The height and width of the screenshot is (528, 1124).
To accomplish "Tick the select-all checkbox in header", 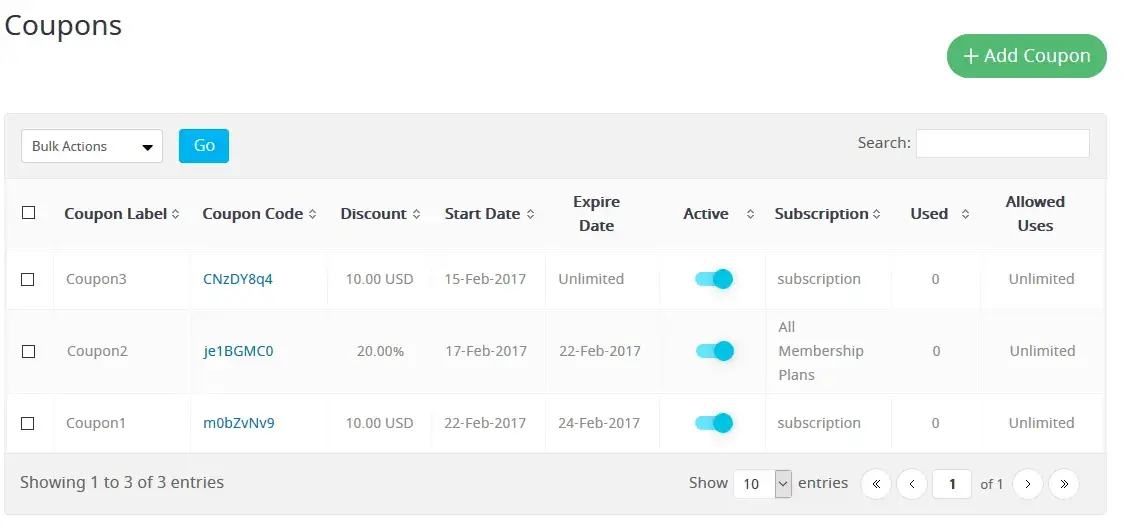I will 29,213.
